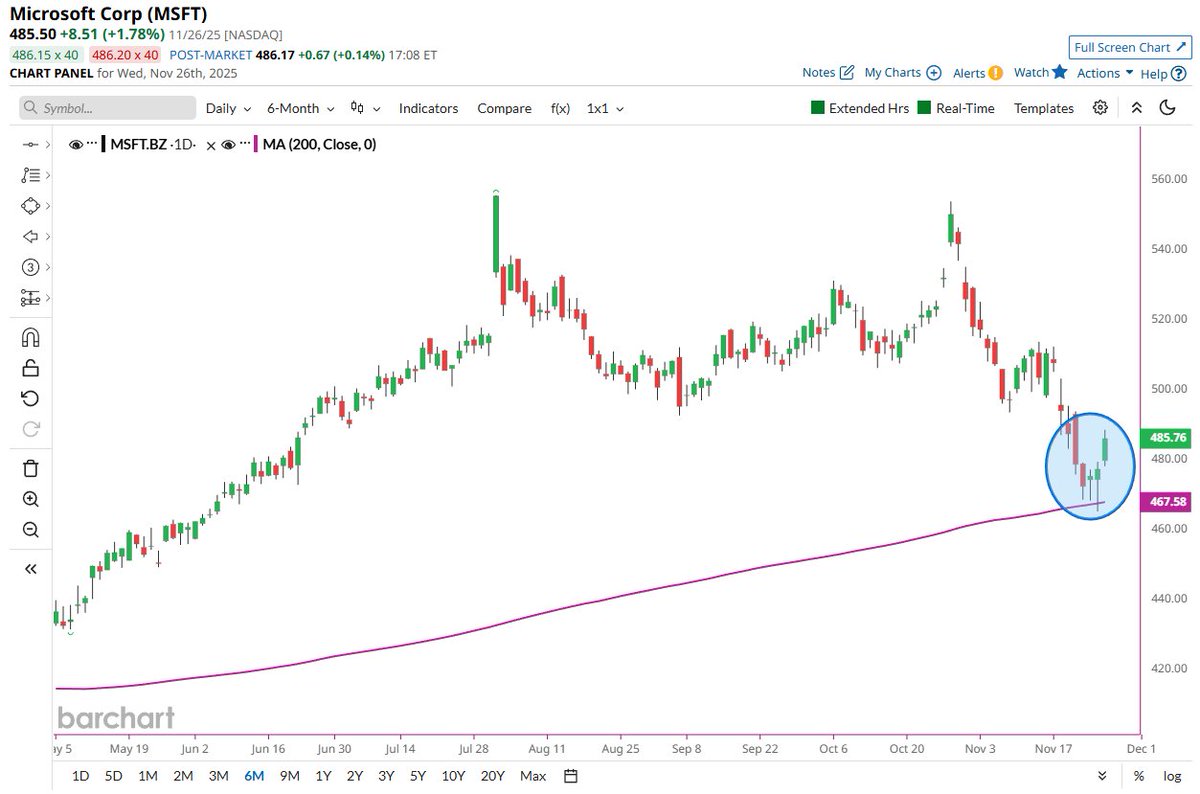Open Compare menu
The image size is (1200, 794).
coord(504,108)
